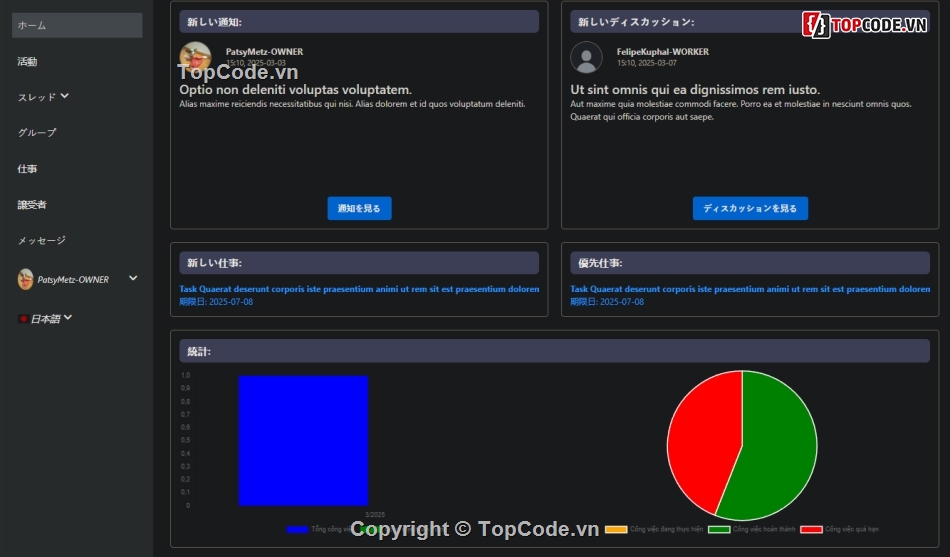Click the sidebar PatsyMetz-OWNER avatar image
The width and height of the screenshot is (950, 557).
click(25, 279)
